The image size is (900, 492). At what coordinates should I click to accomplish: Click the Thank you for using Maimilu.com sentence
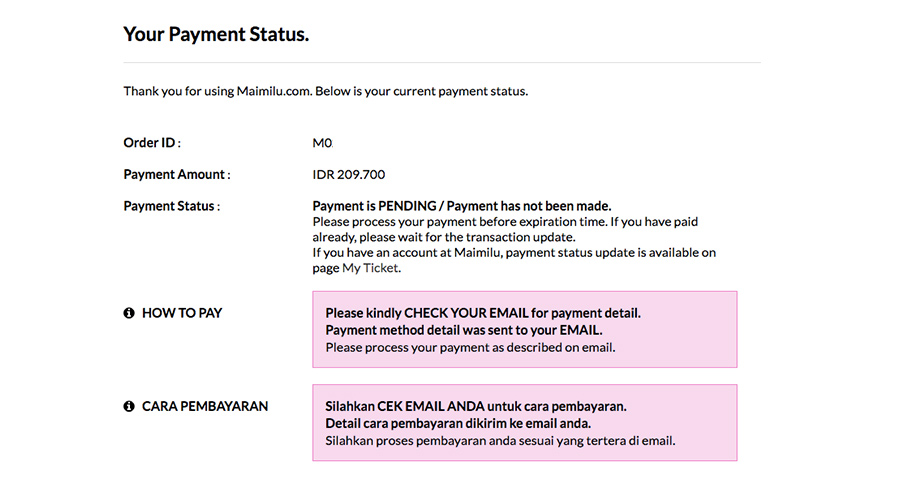click(325, 91)
